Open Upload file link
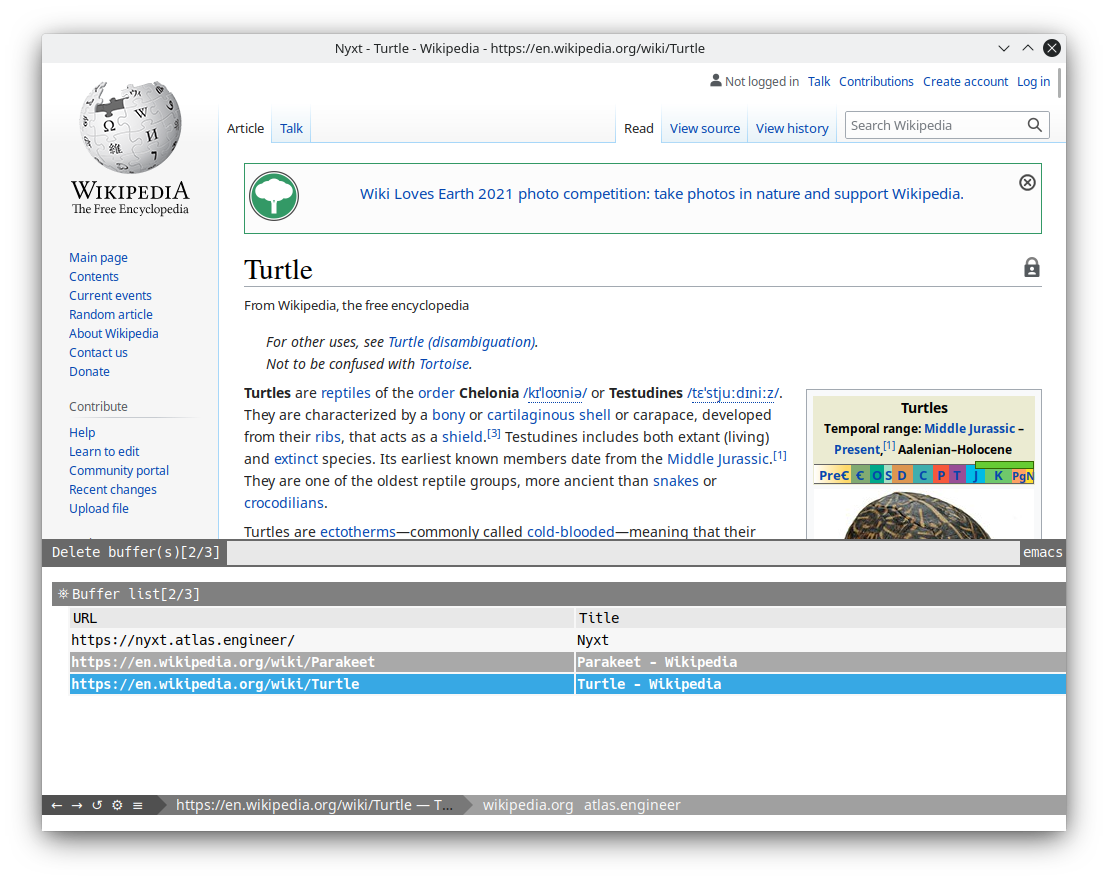Image resolution: width=1108 pixels, height=881 pixels. tap(99, 509)
